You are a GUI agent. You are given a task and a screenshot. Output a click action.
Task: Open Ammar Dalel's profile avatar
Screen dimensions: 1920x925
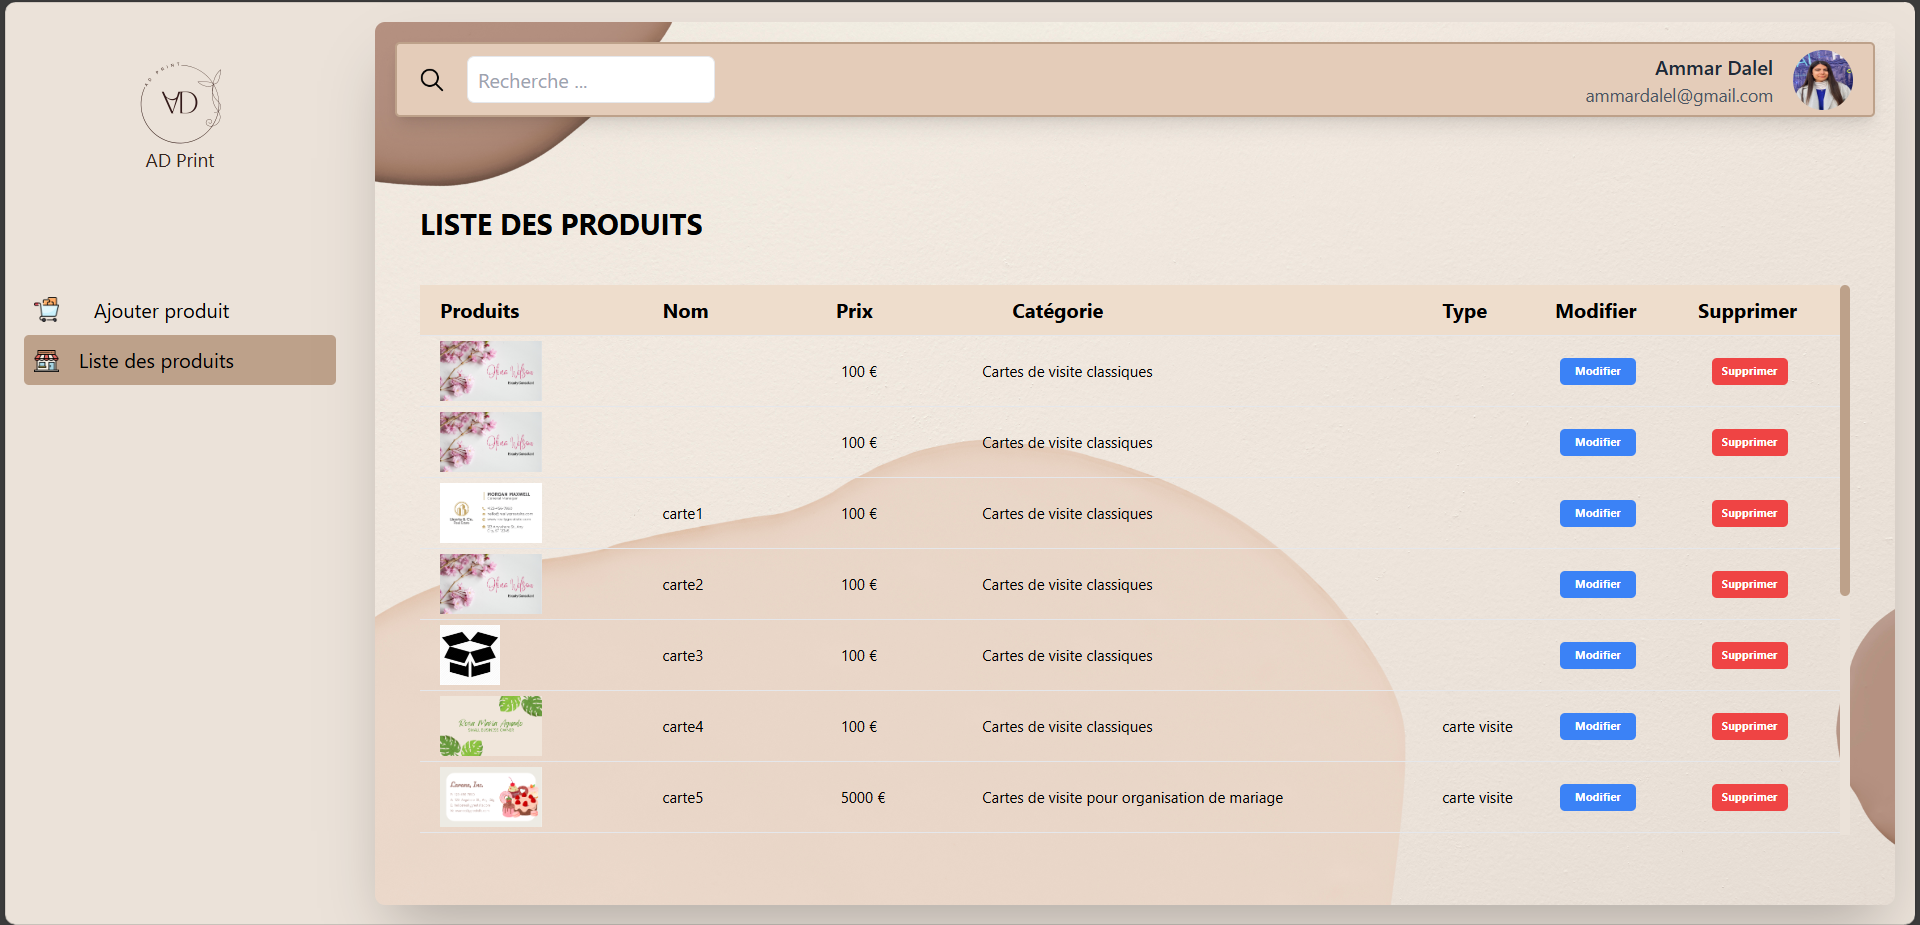point(1822,80)
